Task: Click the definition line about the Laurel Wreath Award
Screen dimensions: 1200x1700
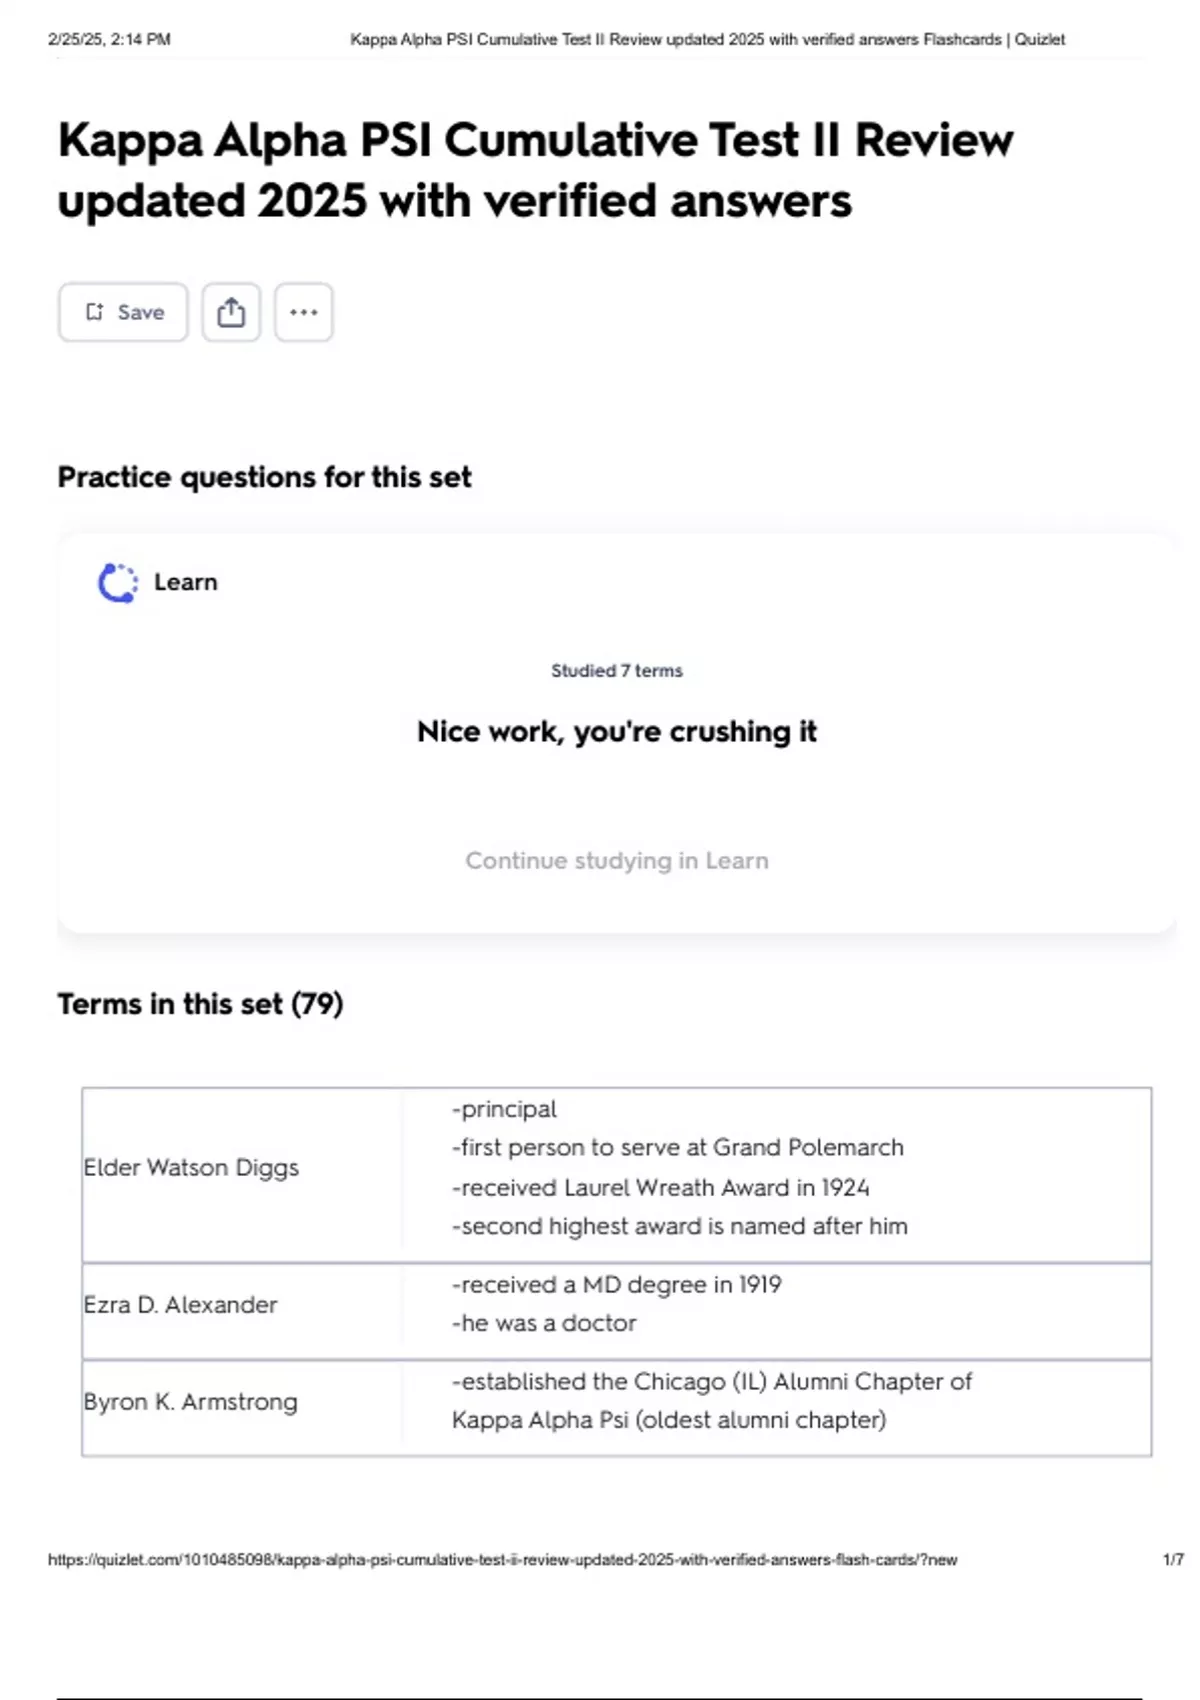Action: (660, 1187)
